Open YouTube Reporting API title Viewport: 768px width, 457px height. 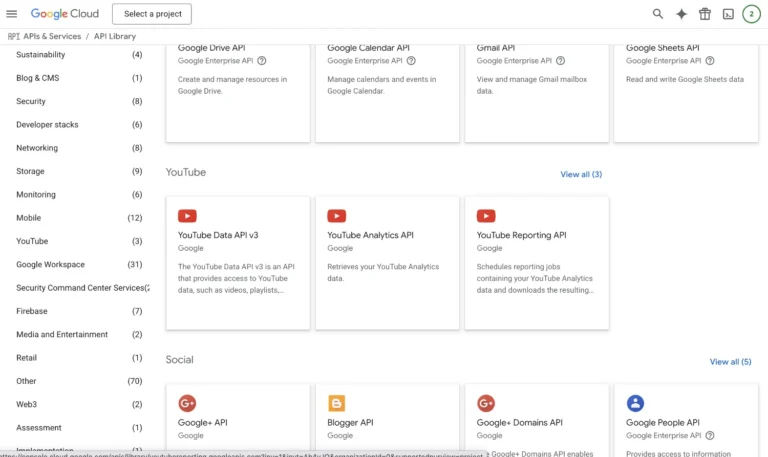point(521,235)
